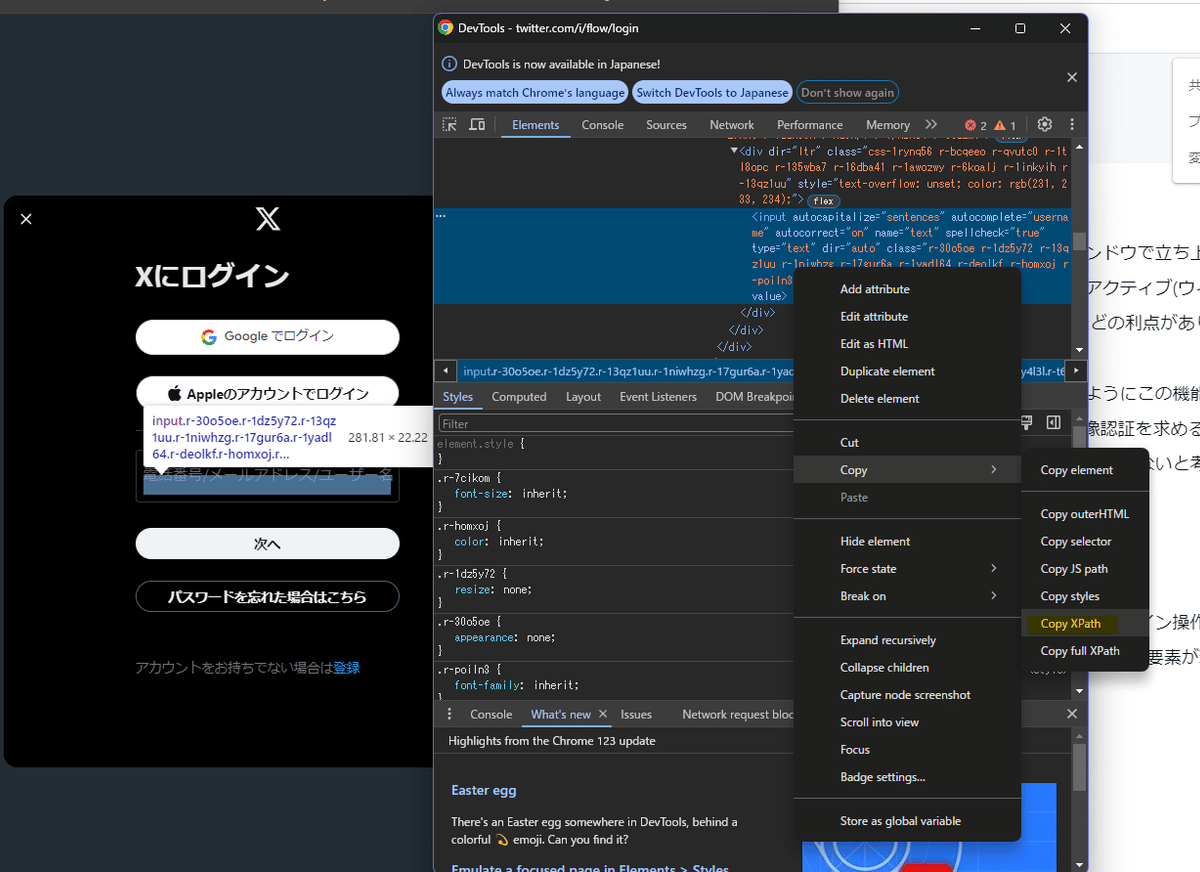Click the yellow warnings counter badge

[x=1005, y=125]
